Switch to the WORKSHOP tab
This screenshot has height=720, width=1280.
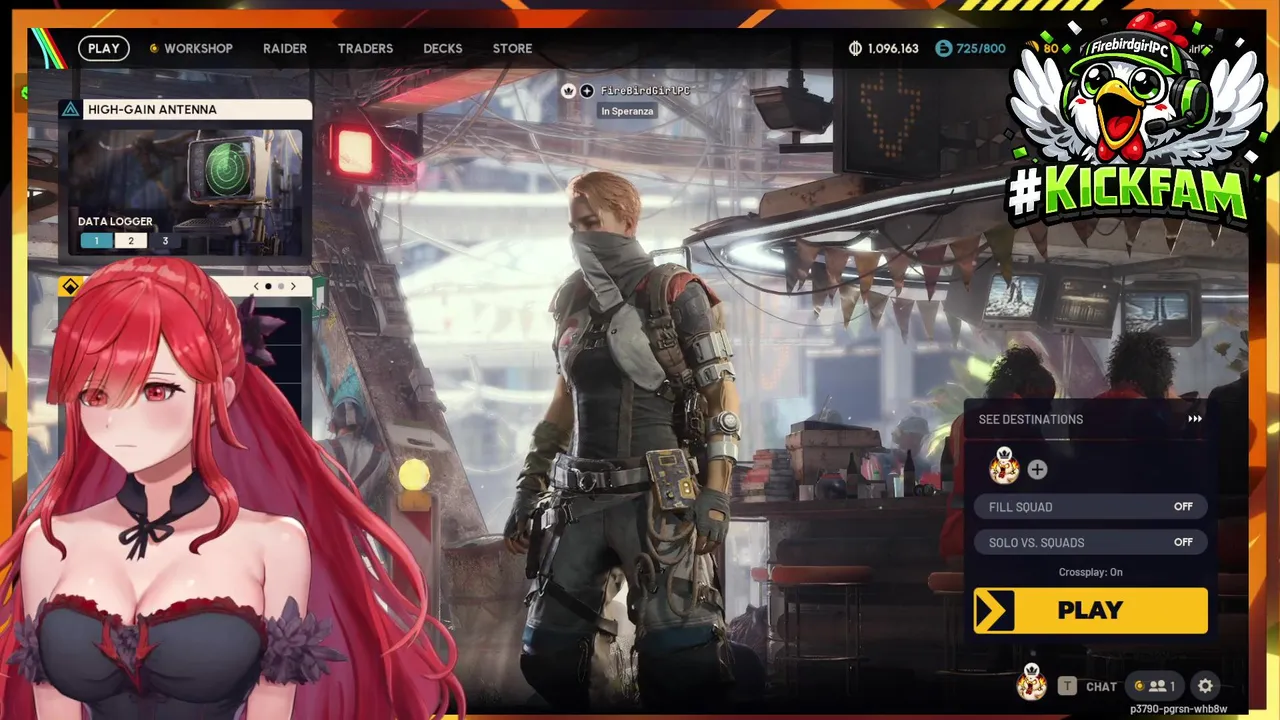pos(198,48)
